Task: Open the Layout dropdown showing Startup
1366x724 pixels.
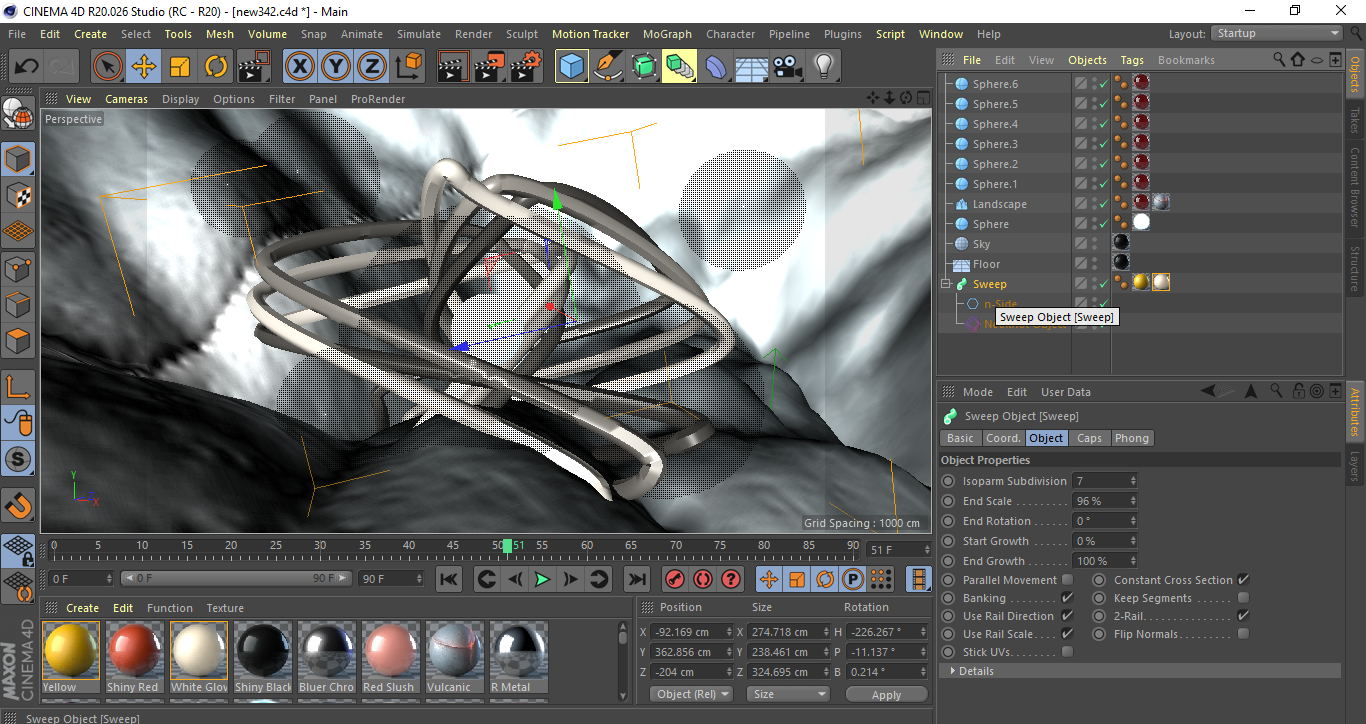Action: (x=1277, y=33)
